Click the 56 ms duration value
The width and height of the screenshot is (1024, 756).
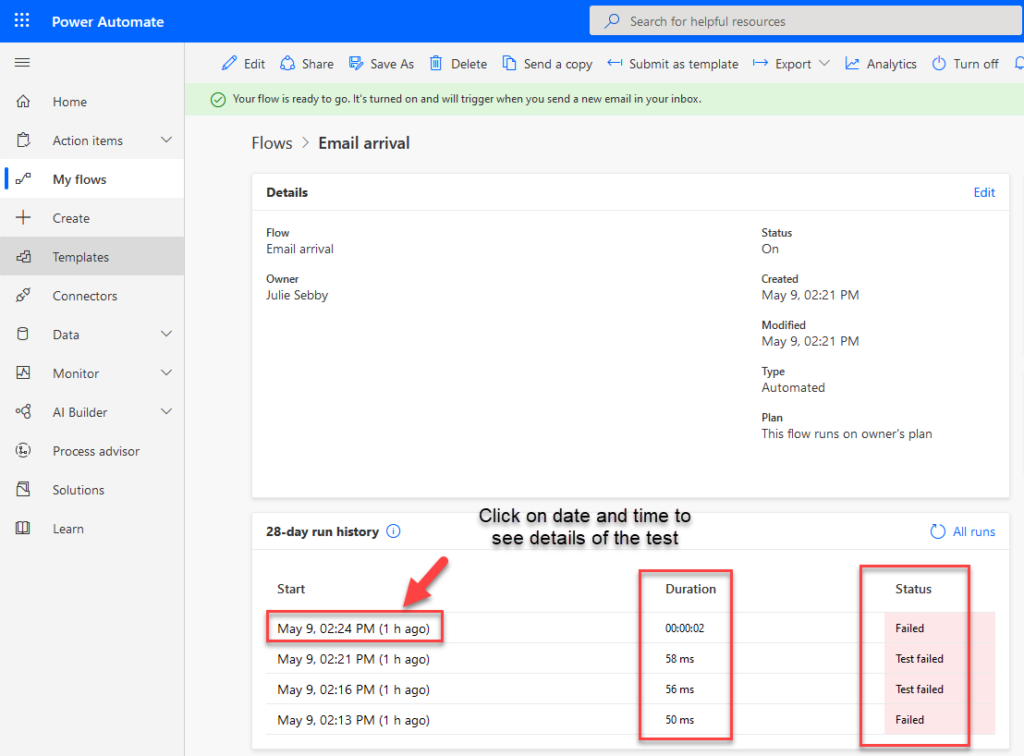point(679,689)
